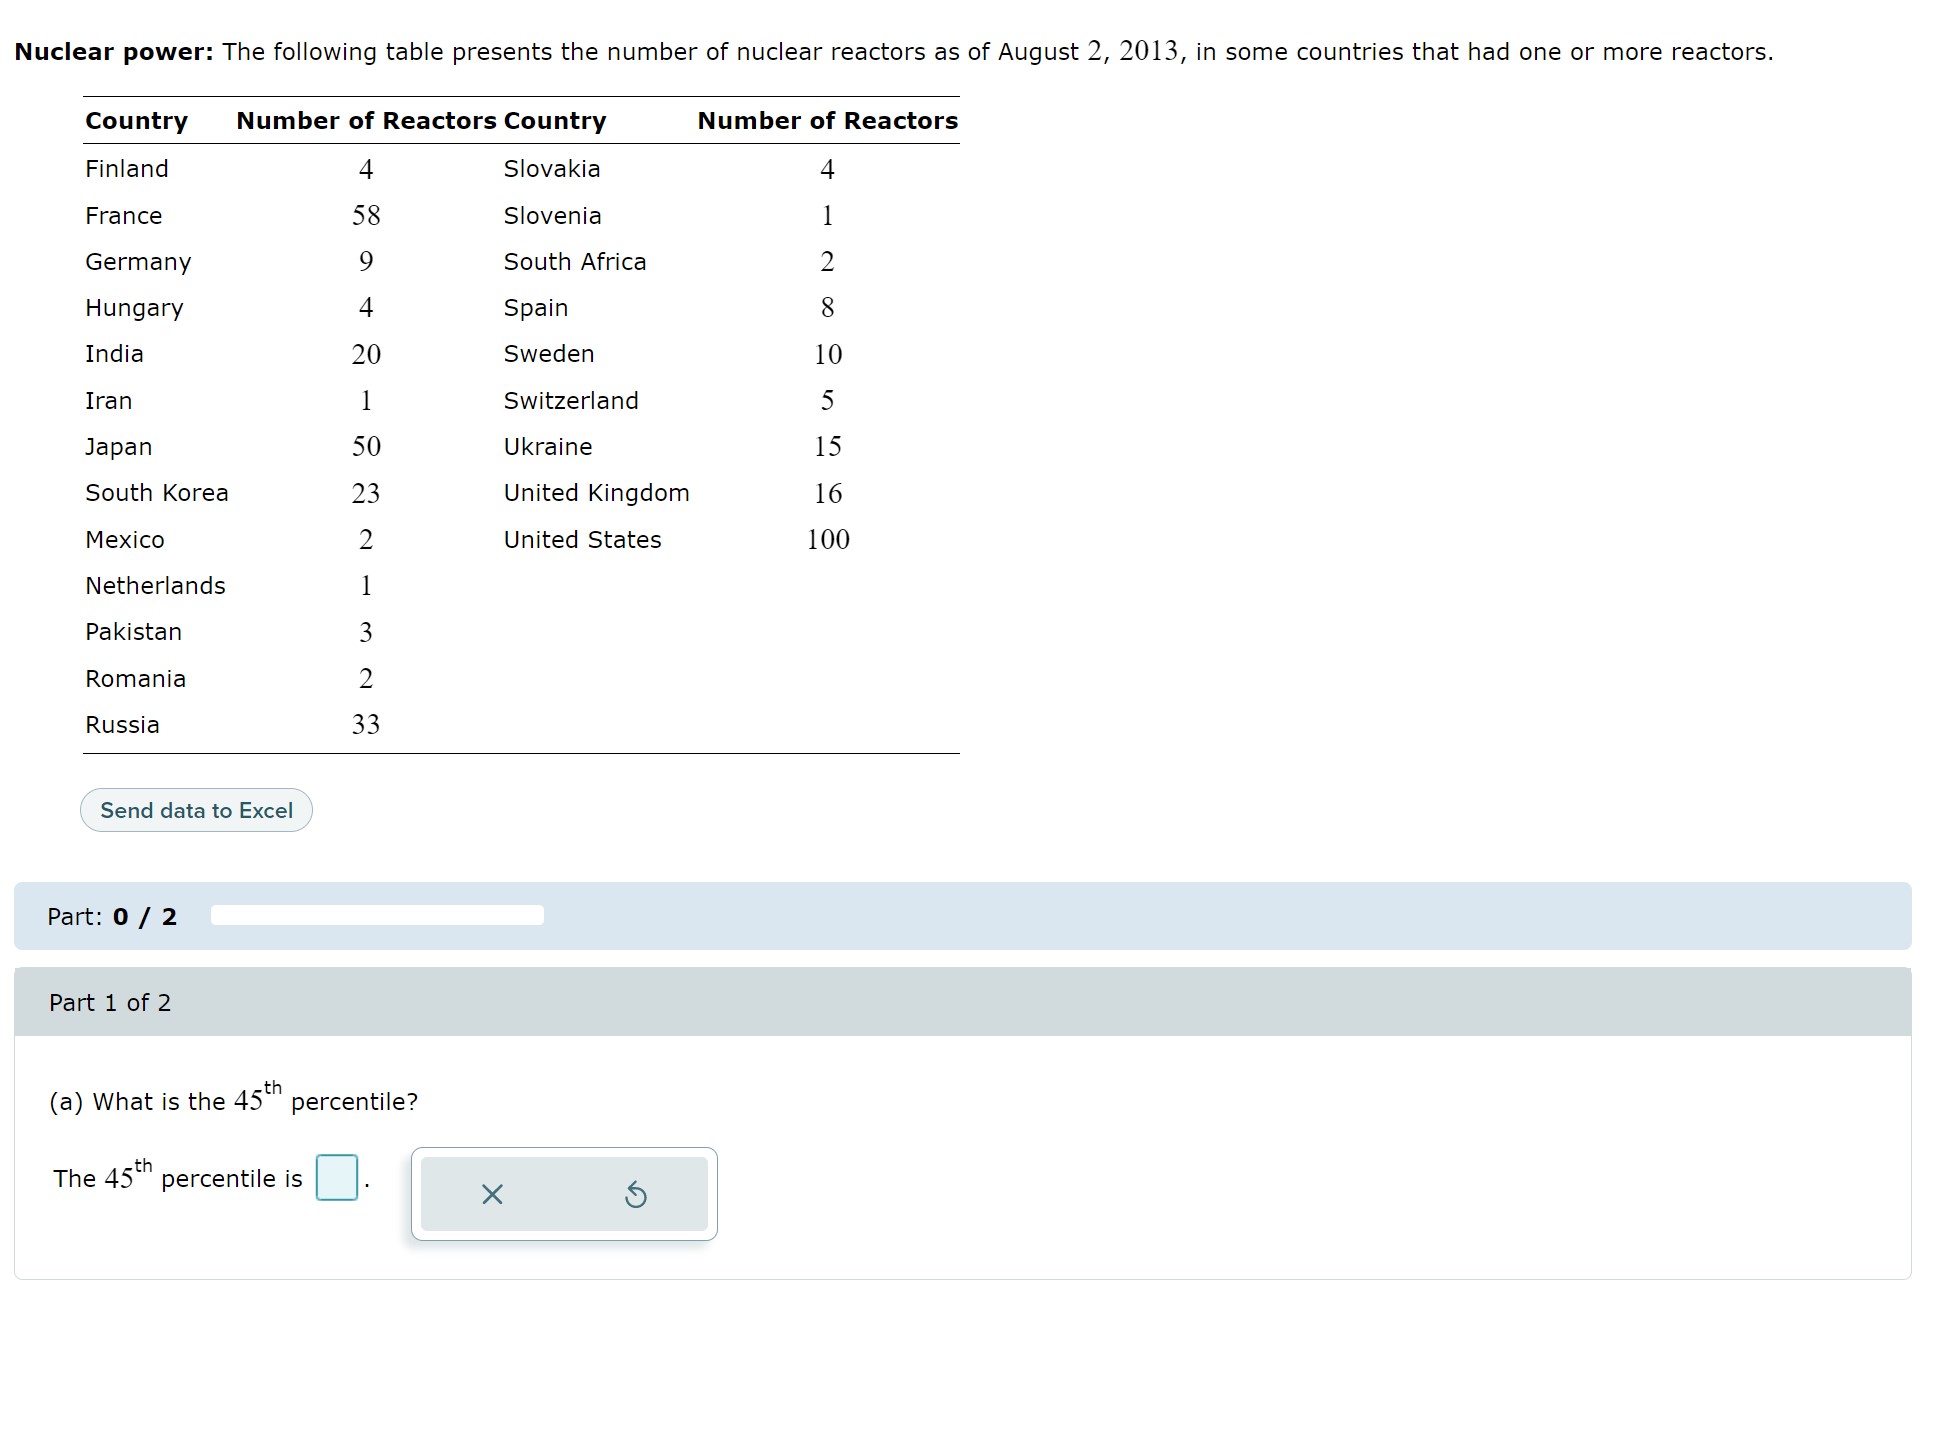
Task: Click the South Korea table entry
Action: pos(157,493)
